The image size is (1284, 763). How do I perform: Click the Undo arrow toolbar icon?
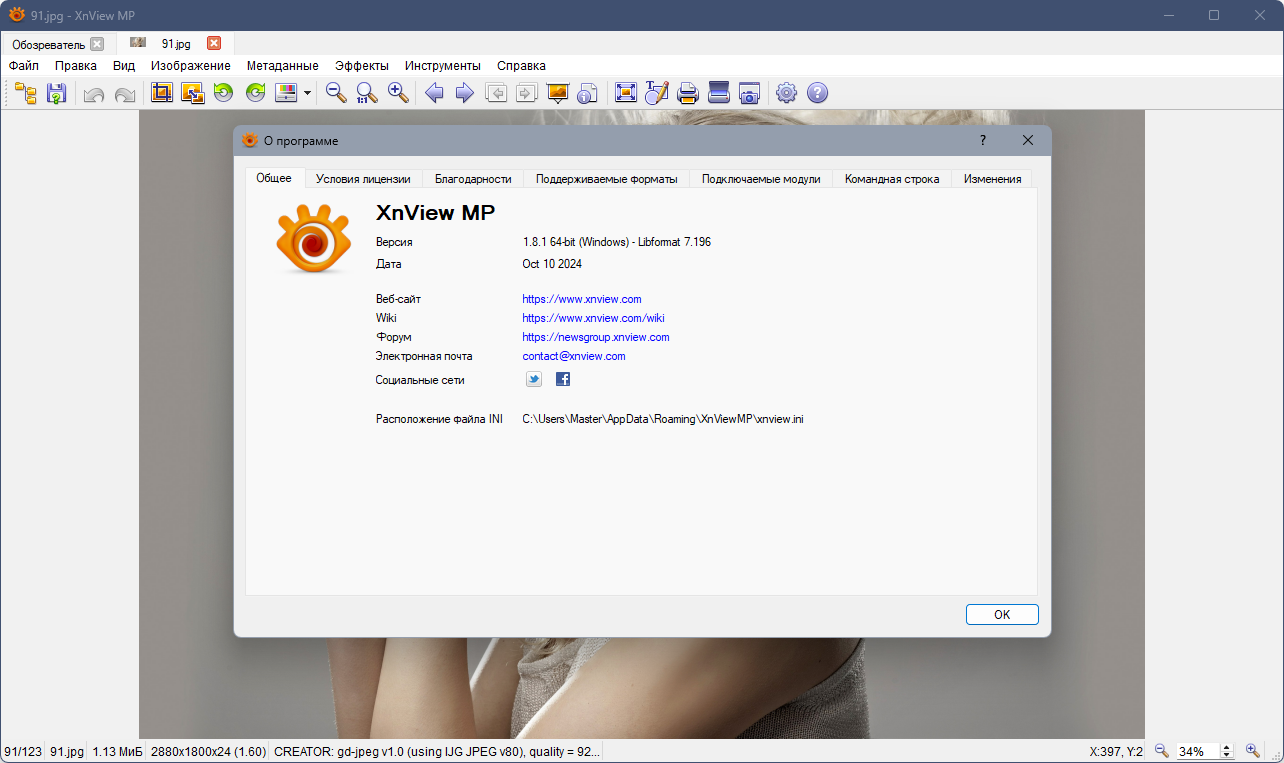point(94,94)
